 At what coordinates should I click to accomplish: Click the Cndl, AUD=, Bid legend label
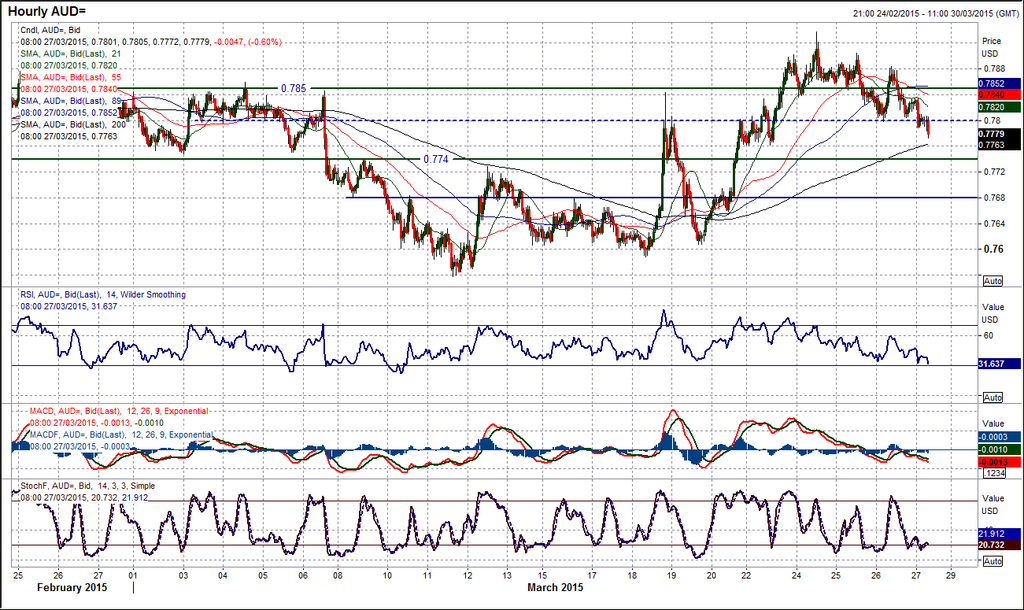click(51, 30)
